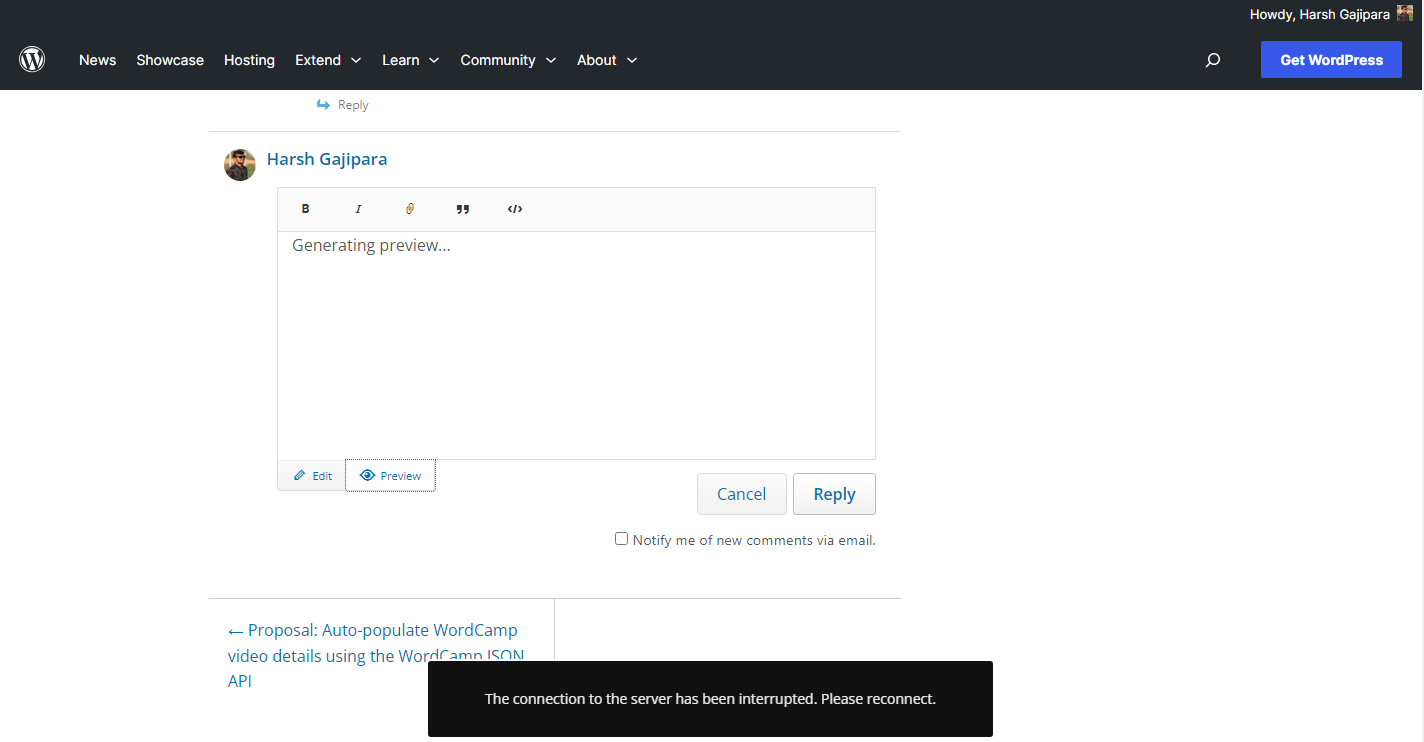Click the WordPress logo icon
Screen dimensions: 1424x742
pyautogui.click(x=32, y=59)
